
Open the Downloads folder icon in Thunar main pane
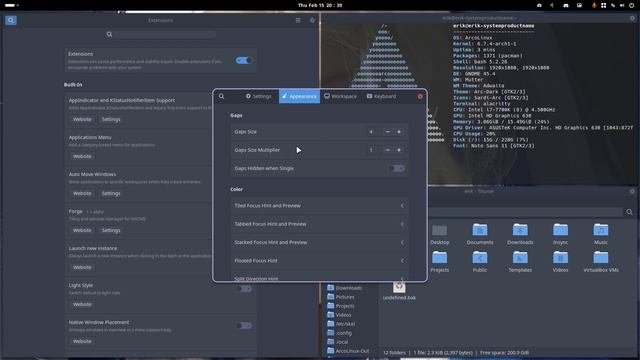pyautogui.click(x=520, y=234)
